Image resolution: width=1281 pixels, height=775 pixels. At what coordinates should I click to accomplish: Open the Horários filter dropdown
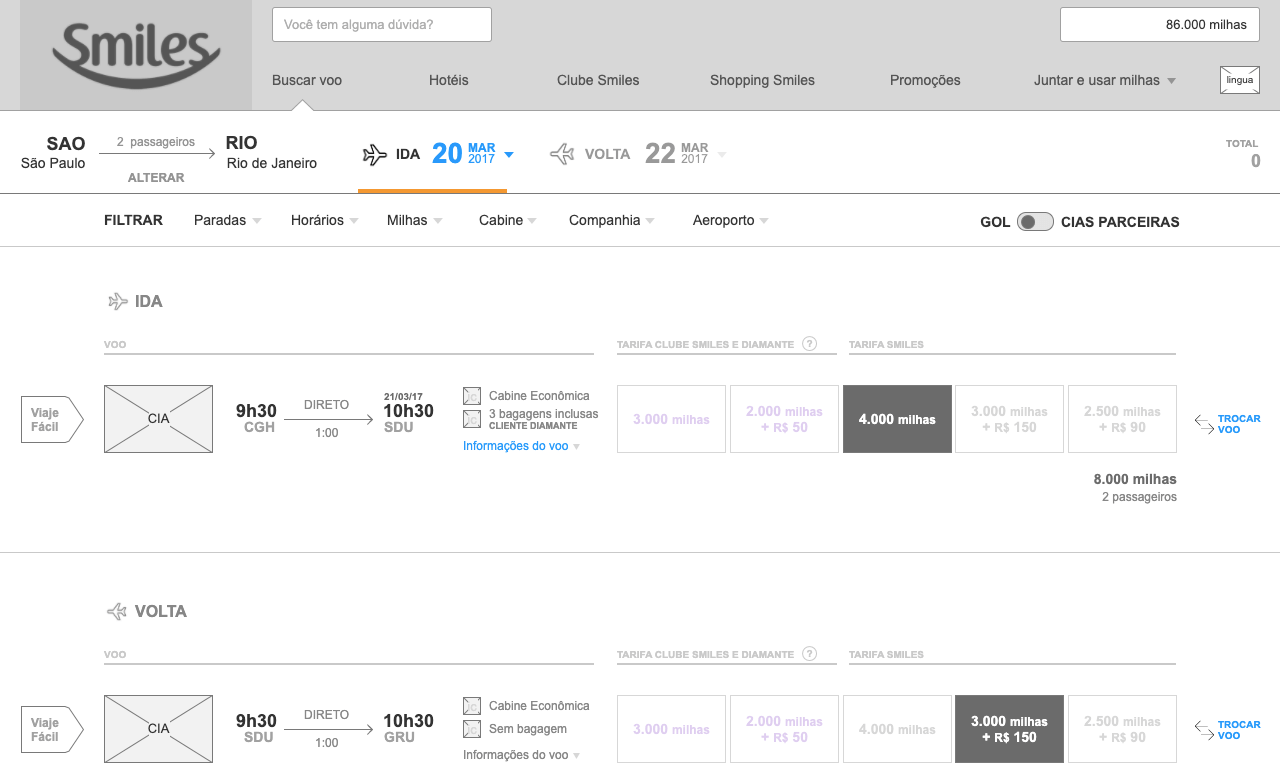[x=324, y=220]
